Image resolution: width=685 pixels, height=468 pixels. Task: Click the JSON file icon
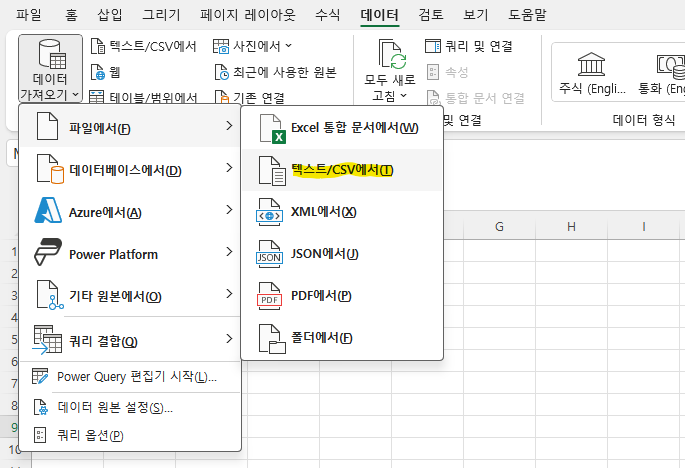(269, 254)
